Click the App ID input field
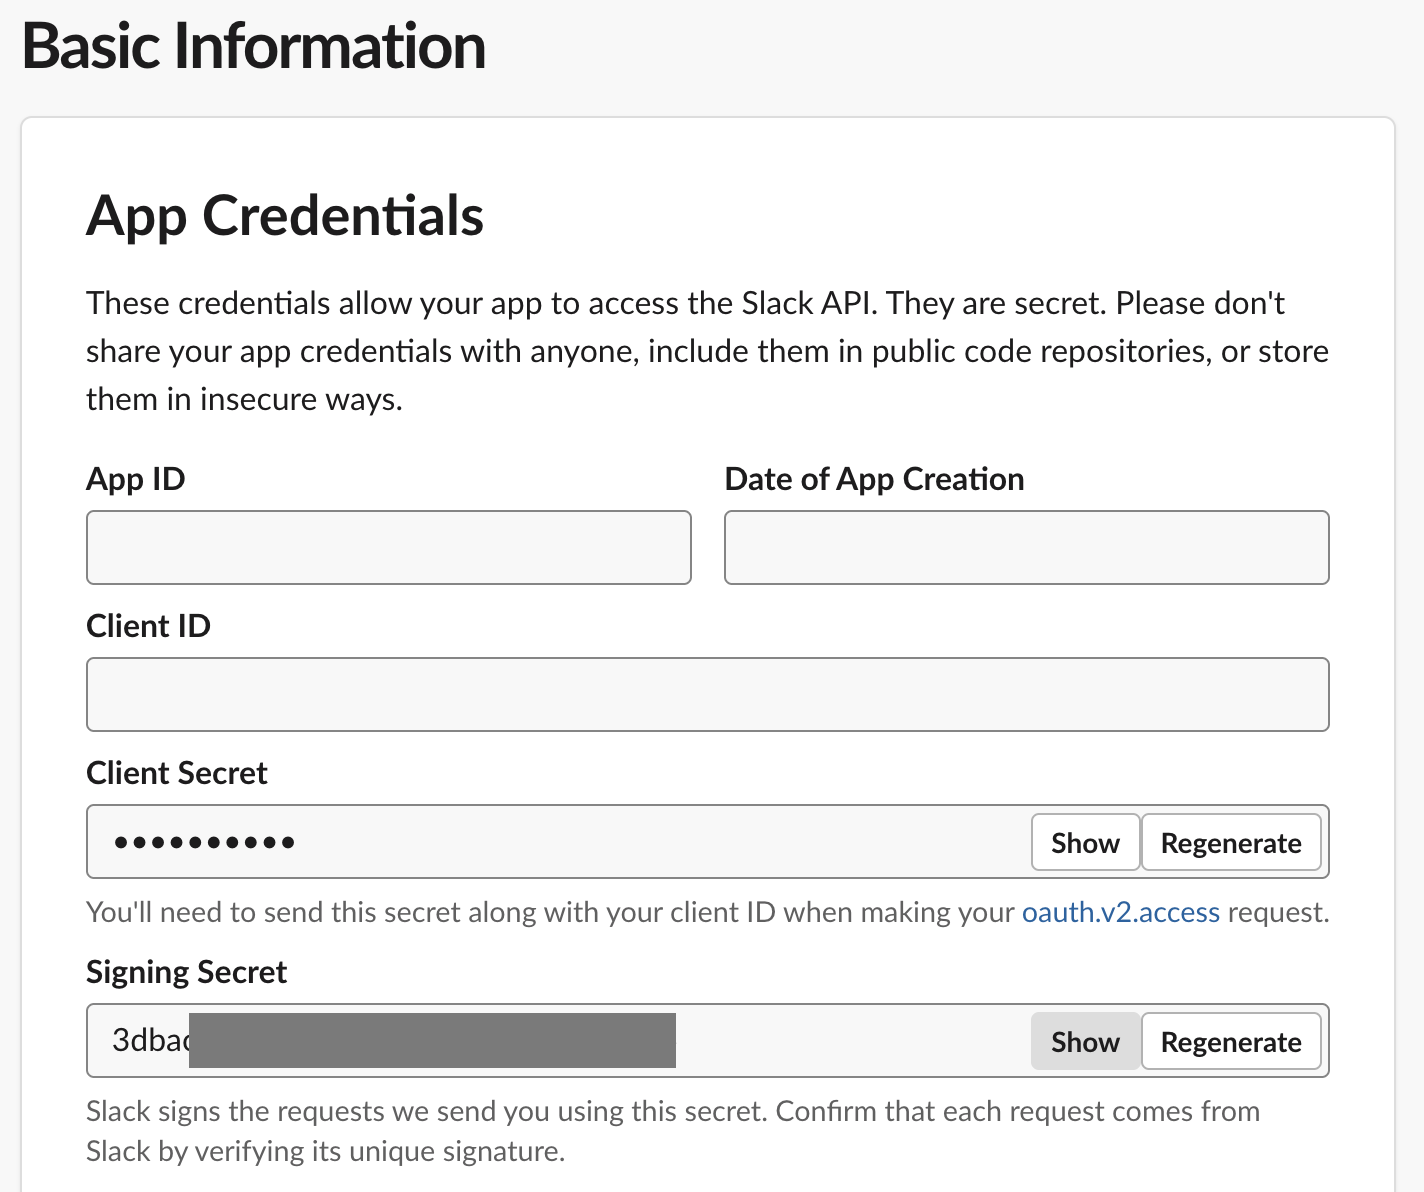Screen dimensions: 1424x1192 pos(388,547)
